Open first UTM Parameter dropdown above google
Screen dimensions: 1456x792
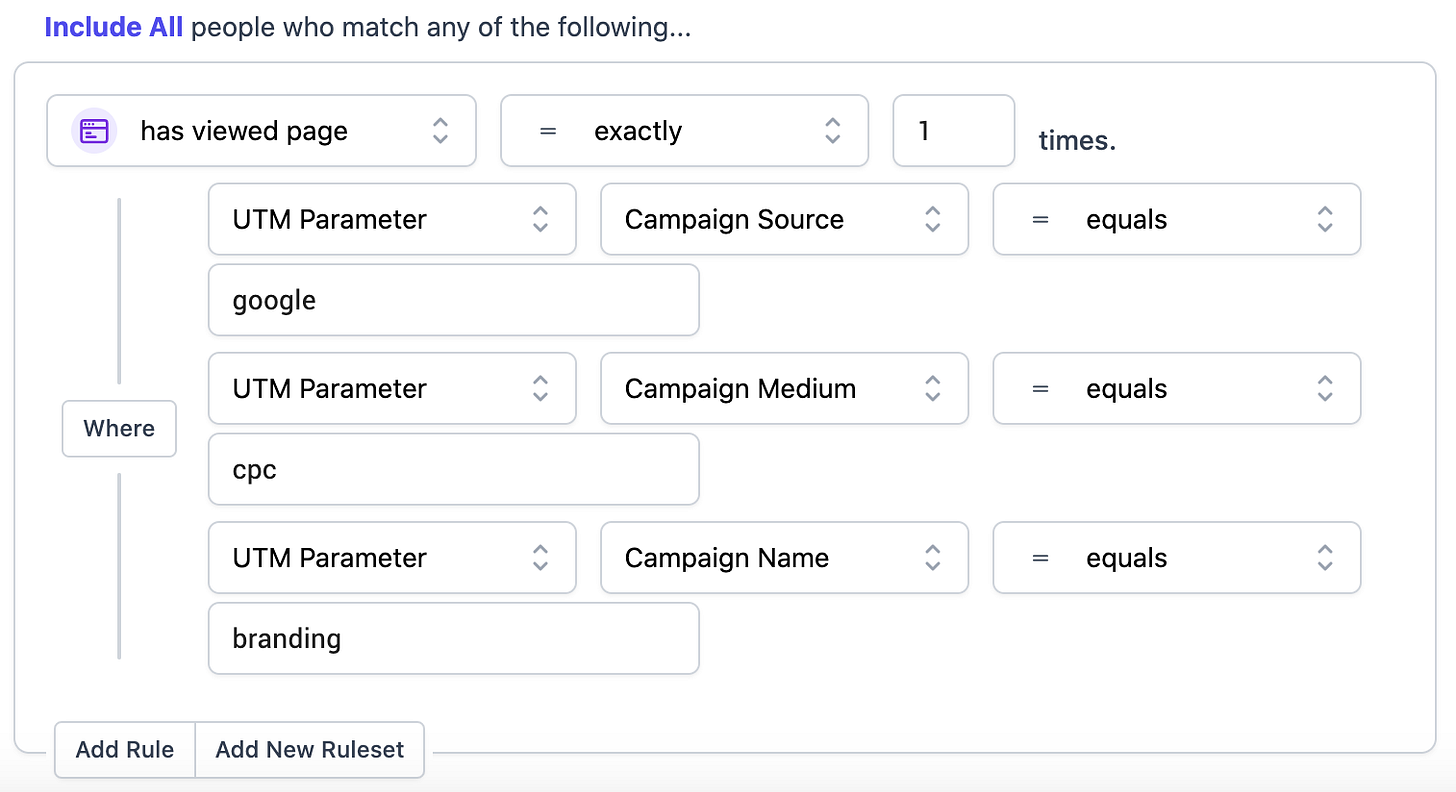pyautogui.click(x=392, y=219)
